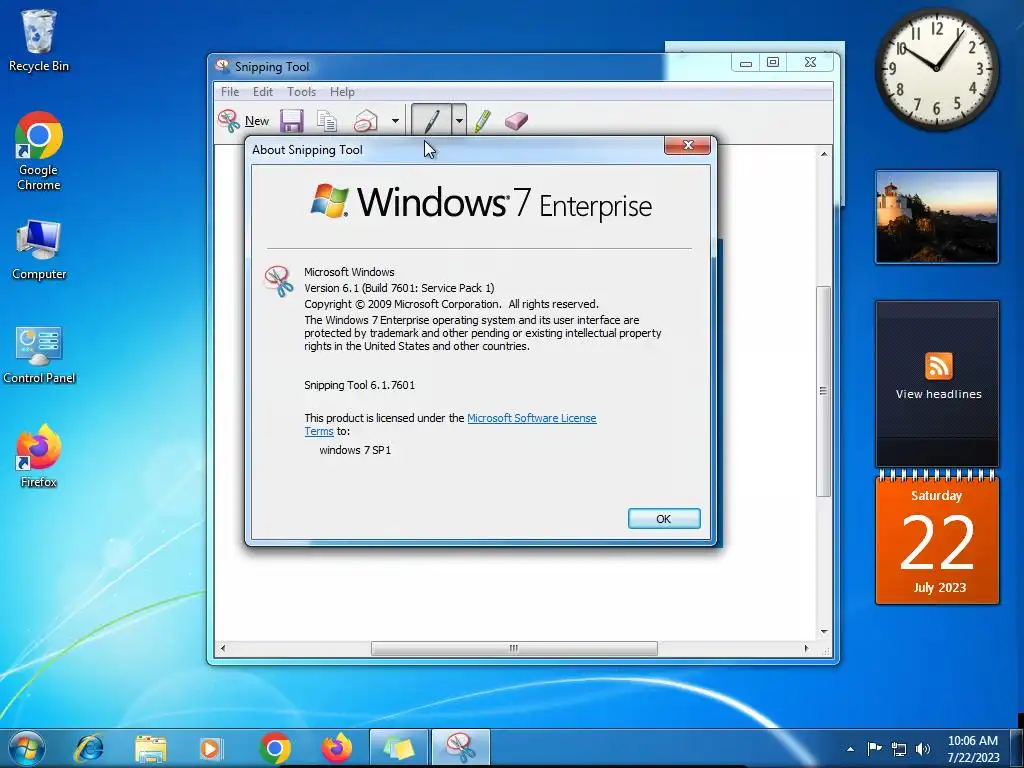Click the 'Snipping Tool 6.1.7601' version text

tap(359, 385)
